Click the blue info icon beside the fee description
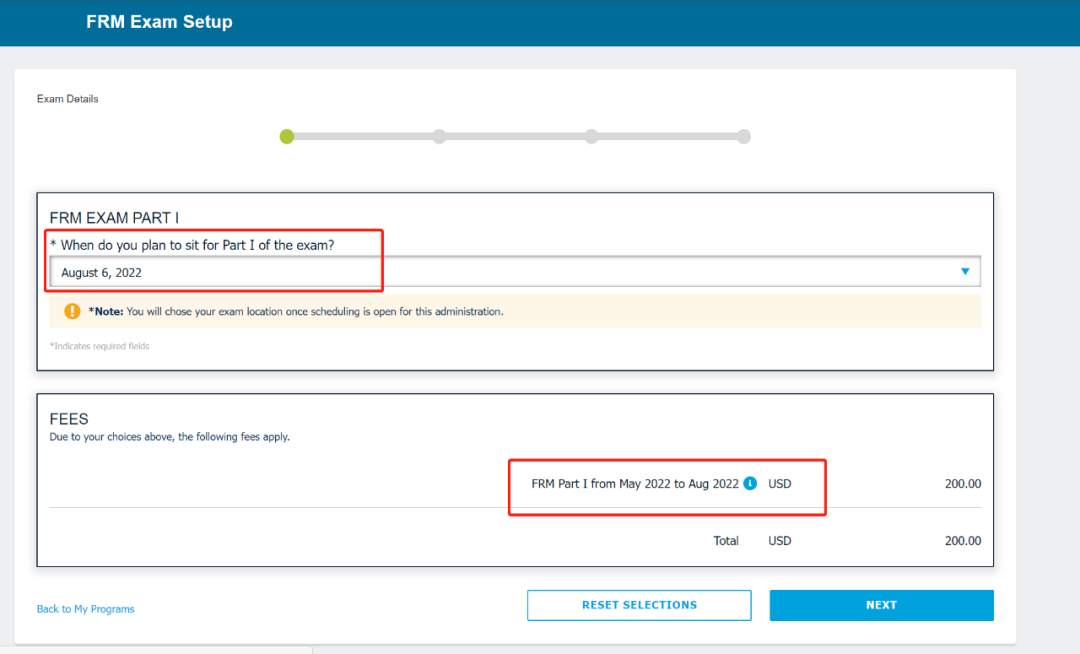Viewport: 1080px width, 654px height. tap(750, 484)
